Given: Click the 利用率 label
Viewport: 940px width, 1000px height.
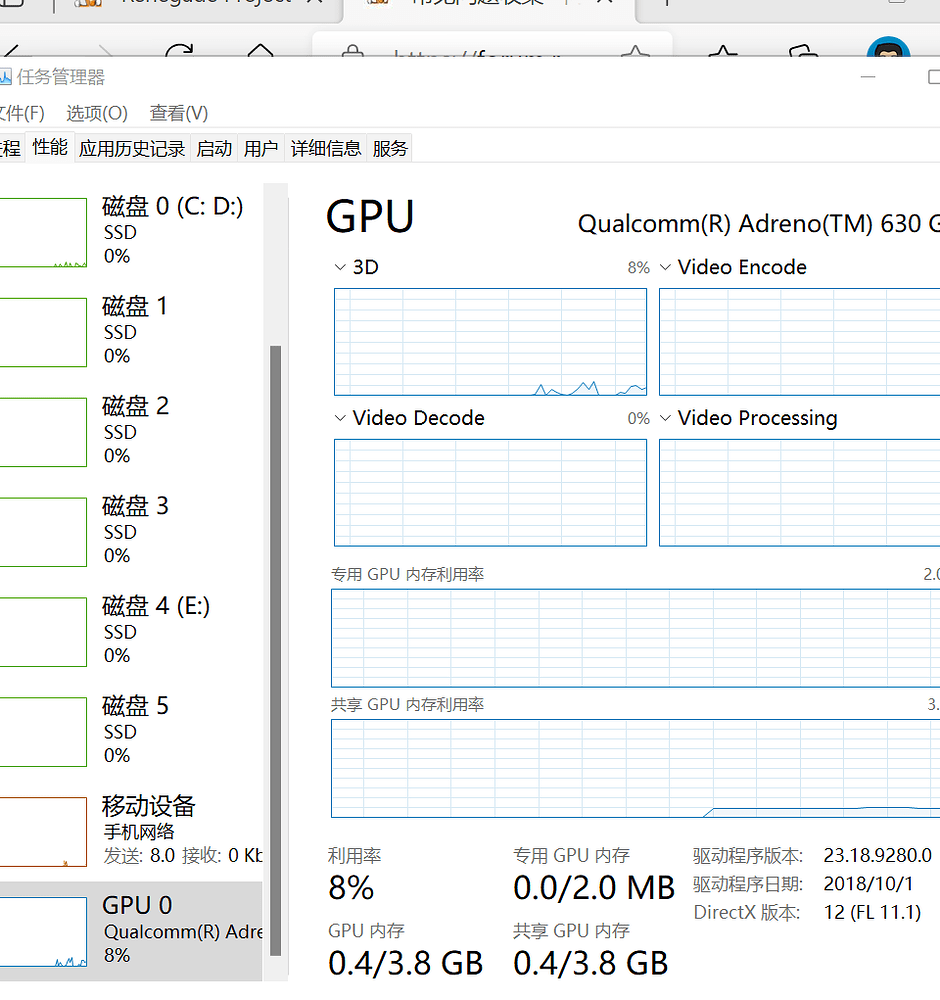Looking at the screenshot, I should 355,855.
